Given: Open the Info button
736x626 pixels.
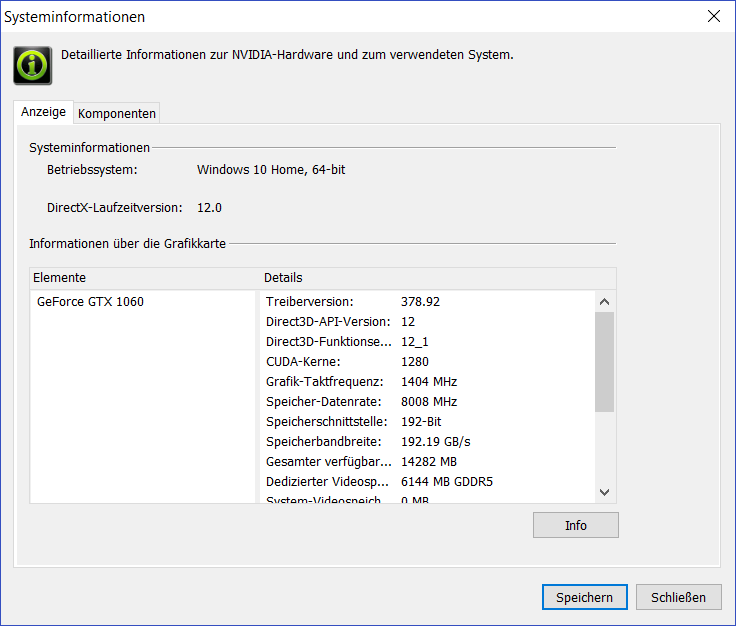Looking at the screenshot, I should [576, 525].
